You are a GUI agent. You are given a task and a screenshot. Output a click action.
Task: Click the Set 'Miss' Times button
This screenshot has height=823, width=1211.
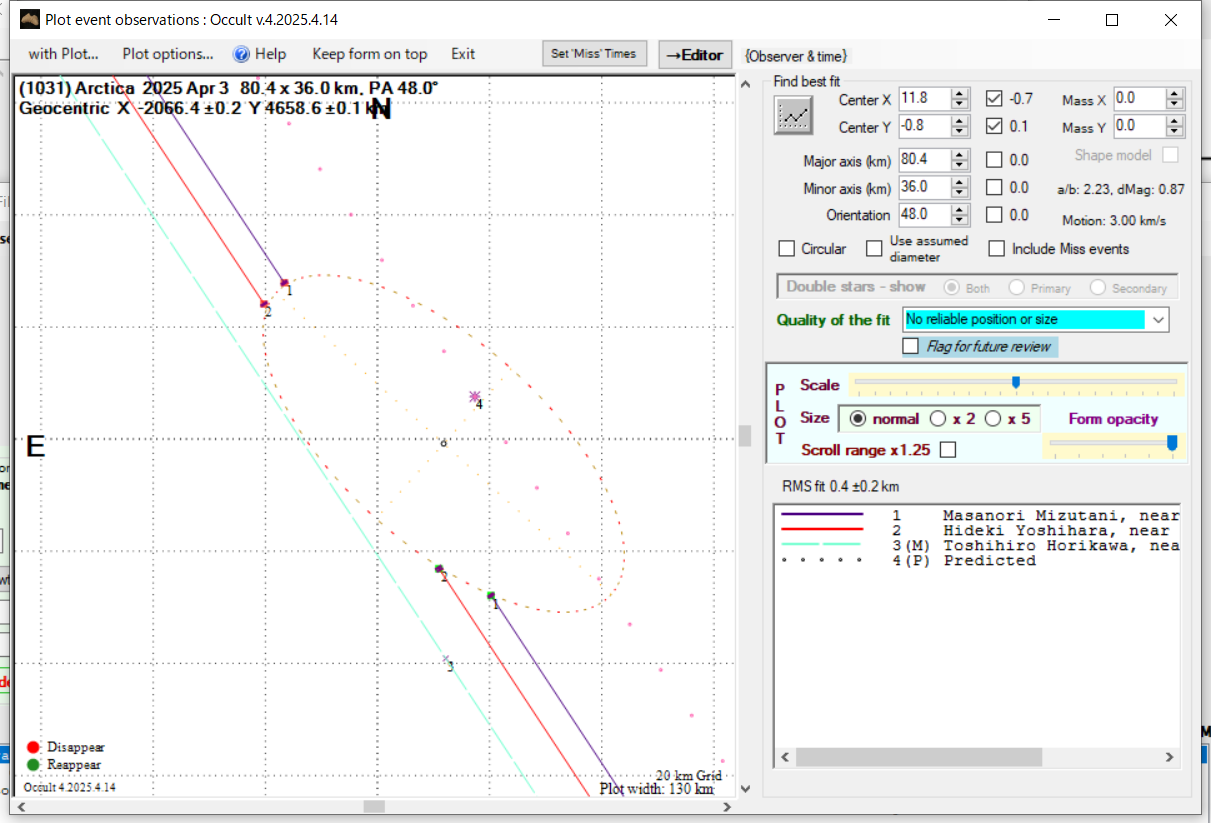pyautogui.click(x=595, y=54)
